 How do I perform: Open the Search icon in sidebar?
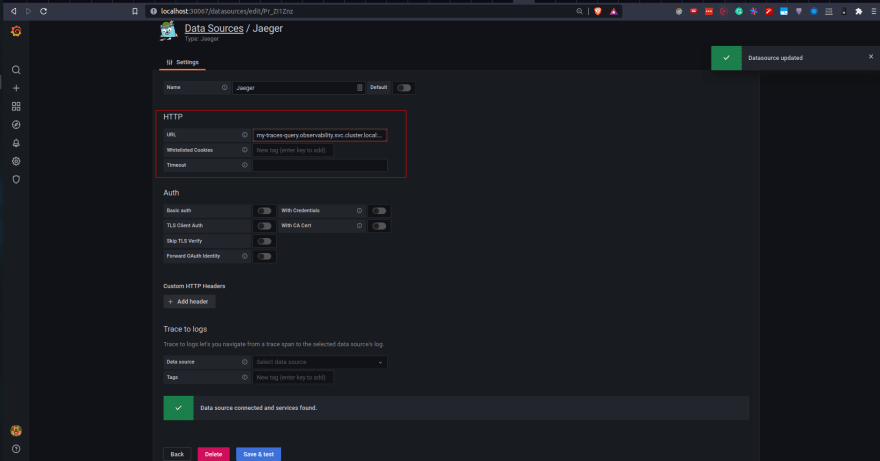tap(16, 70)
